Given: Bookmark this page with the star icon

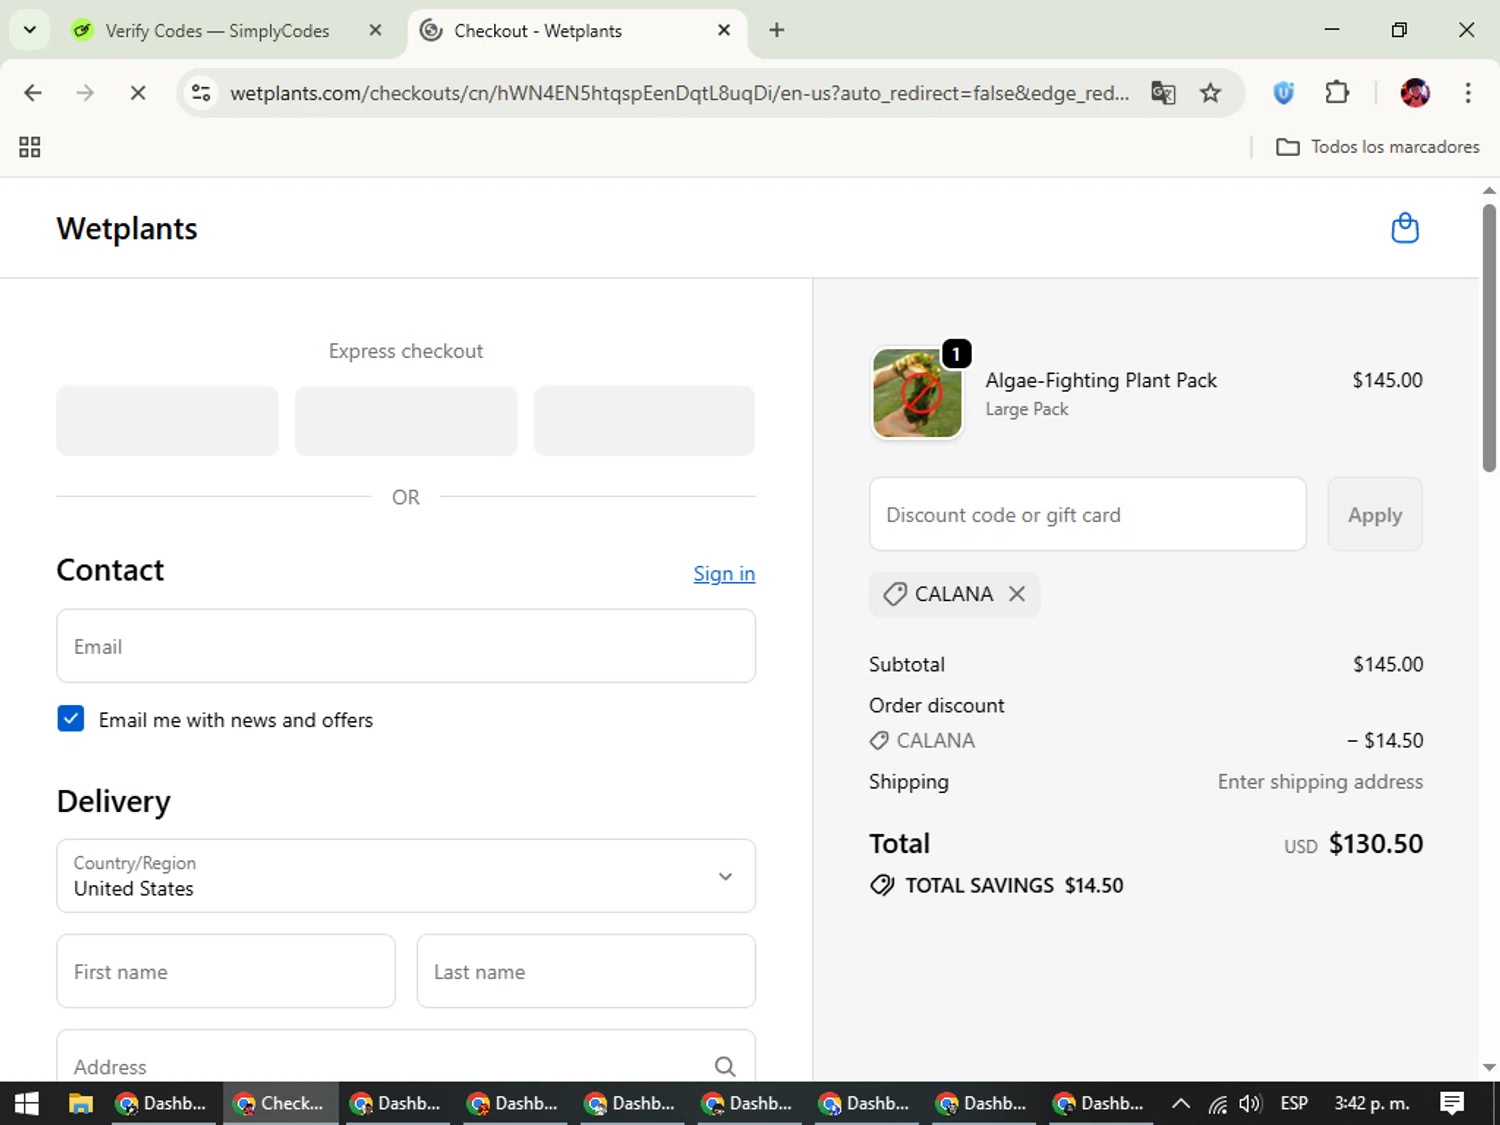Looking at the screenshot, I should (x=1210, y=93).
